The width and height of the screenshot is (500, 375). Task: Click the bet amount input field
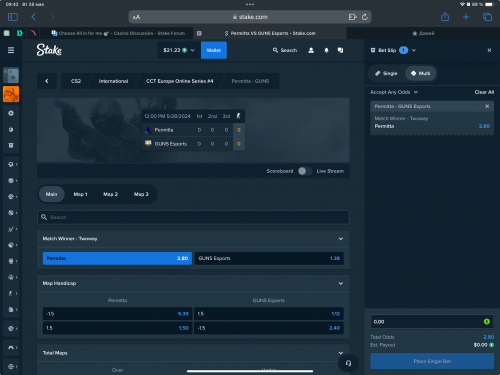point(432,322)
